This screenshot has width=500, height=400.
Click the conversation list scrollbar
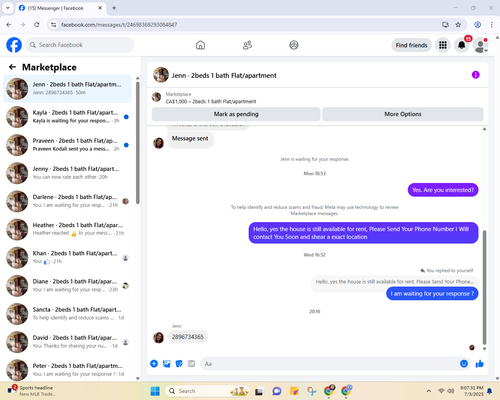(x=138, y=143)
